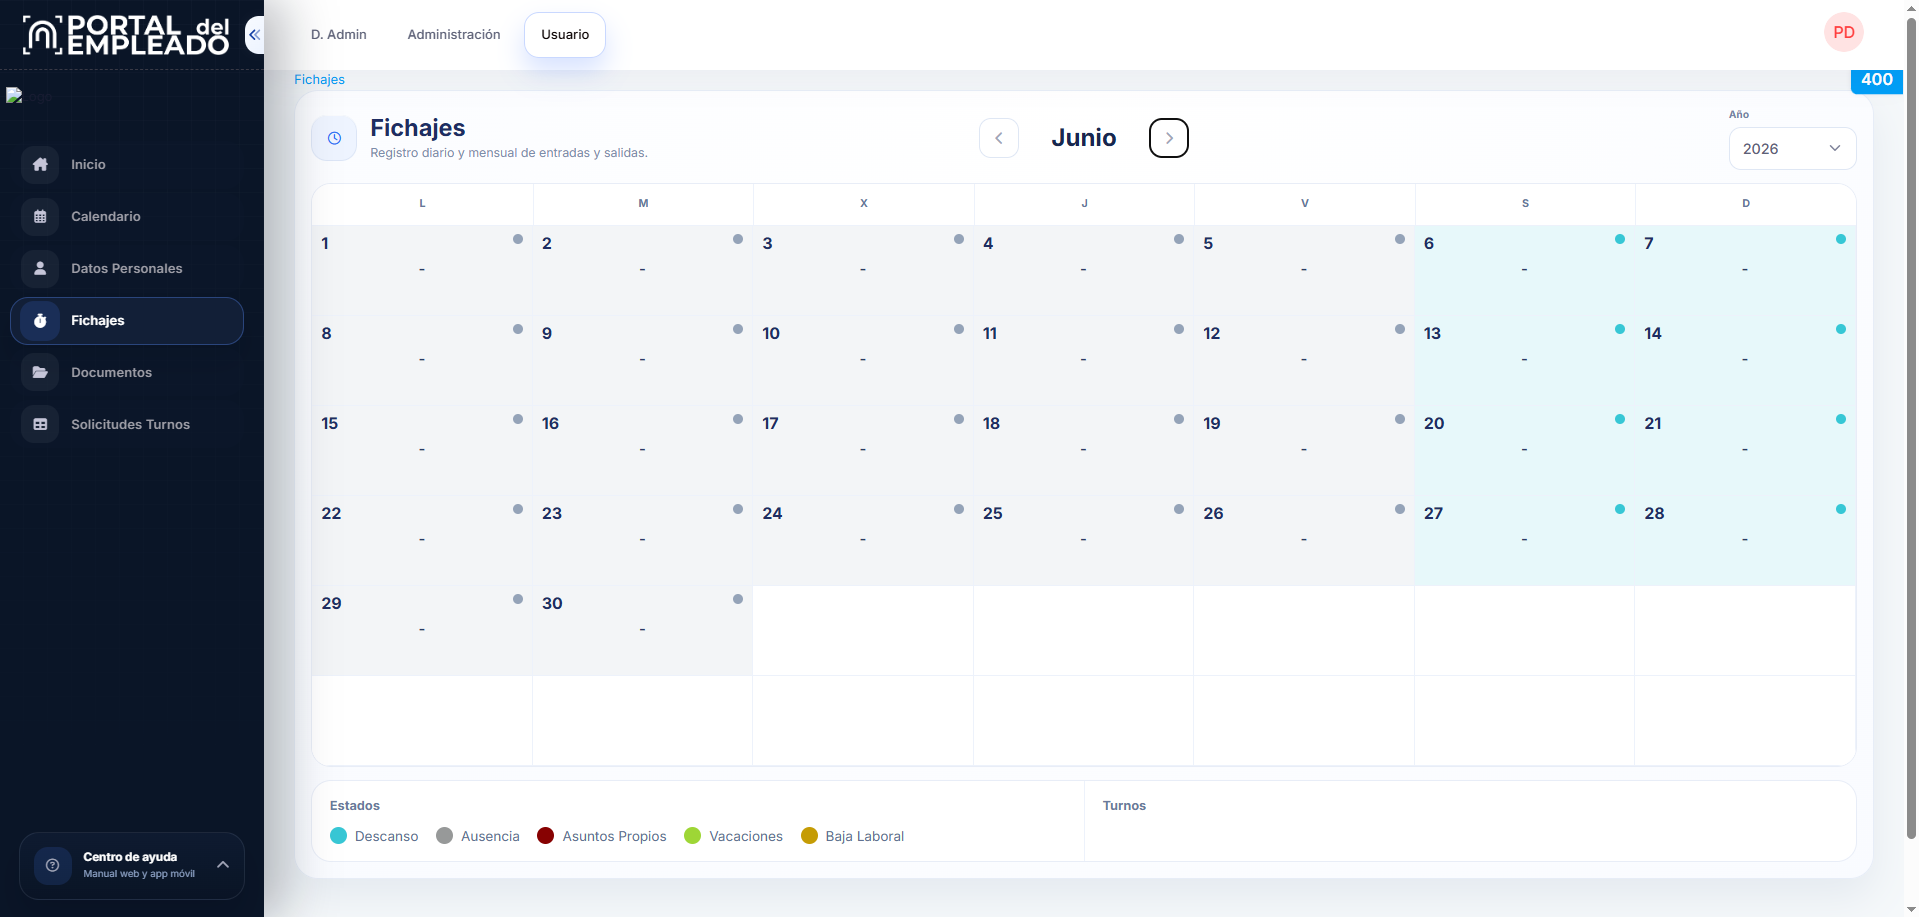Expand the Centro de ayuda panel

[x=132, y=865]
